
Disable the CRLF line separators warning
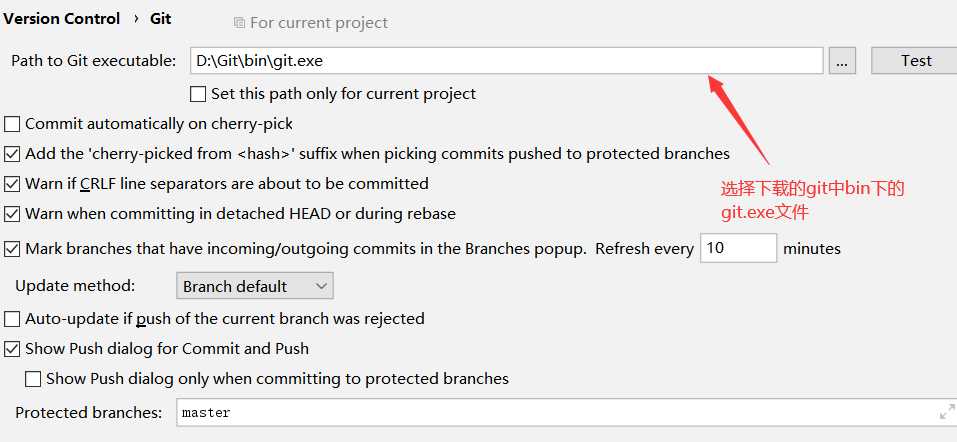click(12, 184)
